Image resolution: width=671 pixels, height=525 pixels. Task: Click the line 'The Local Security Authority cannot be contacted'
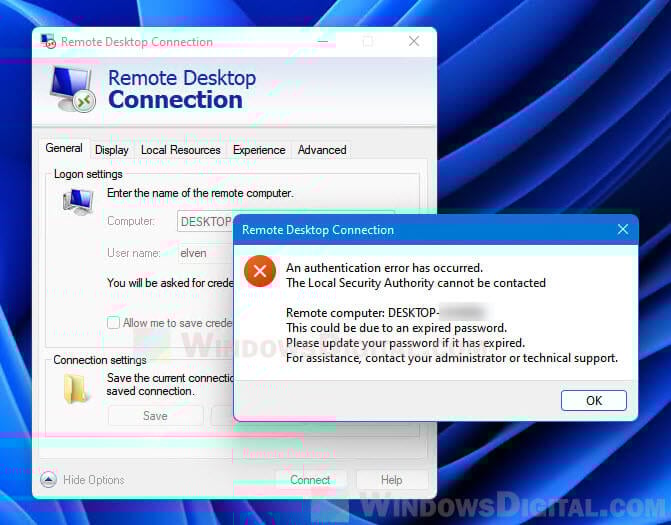[x=416, y=283]
